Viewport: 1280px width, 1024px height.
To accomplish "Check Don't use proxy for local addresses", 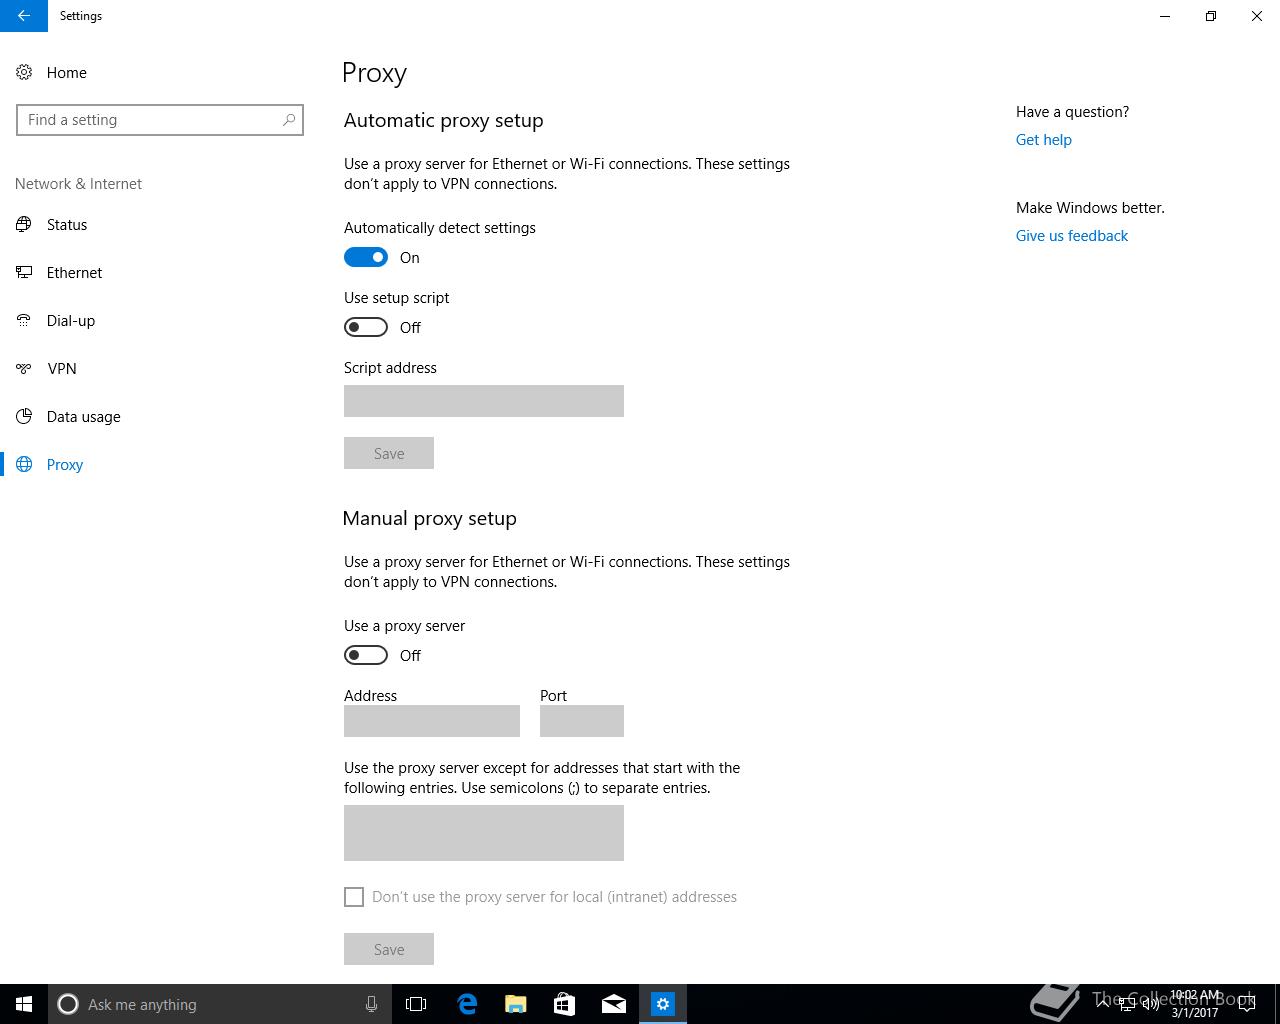I will (x=354, y=897).
